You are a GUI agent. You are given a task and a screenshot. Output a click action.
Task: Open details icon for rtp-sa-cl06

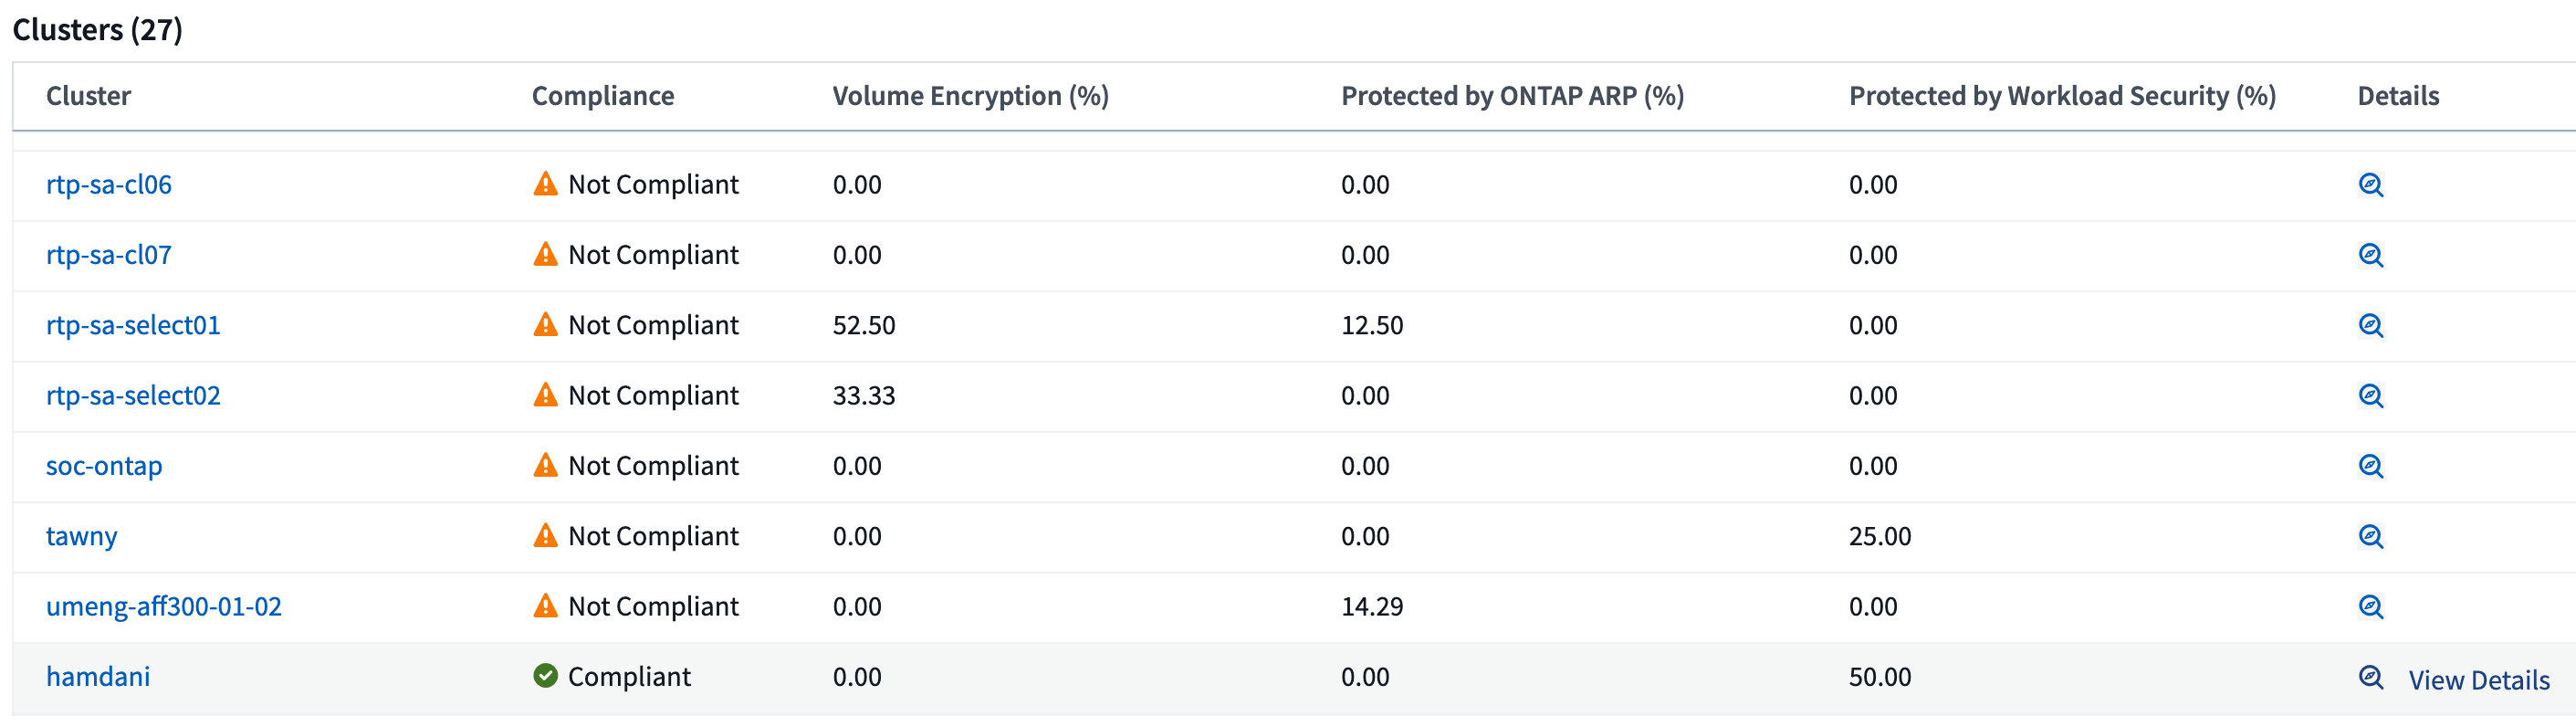tap(2370, 185)
